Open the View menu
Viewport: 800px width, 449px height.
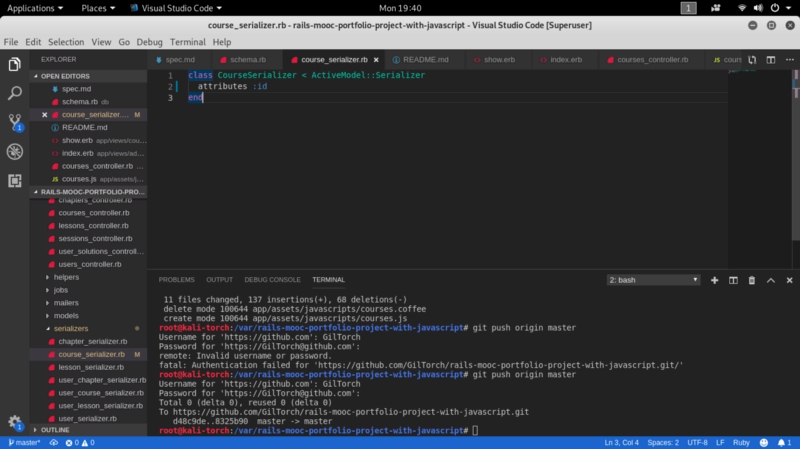pos(101,42)
